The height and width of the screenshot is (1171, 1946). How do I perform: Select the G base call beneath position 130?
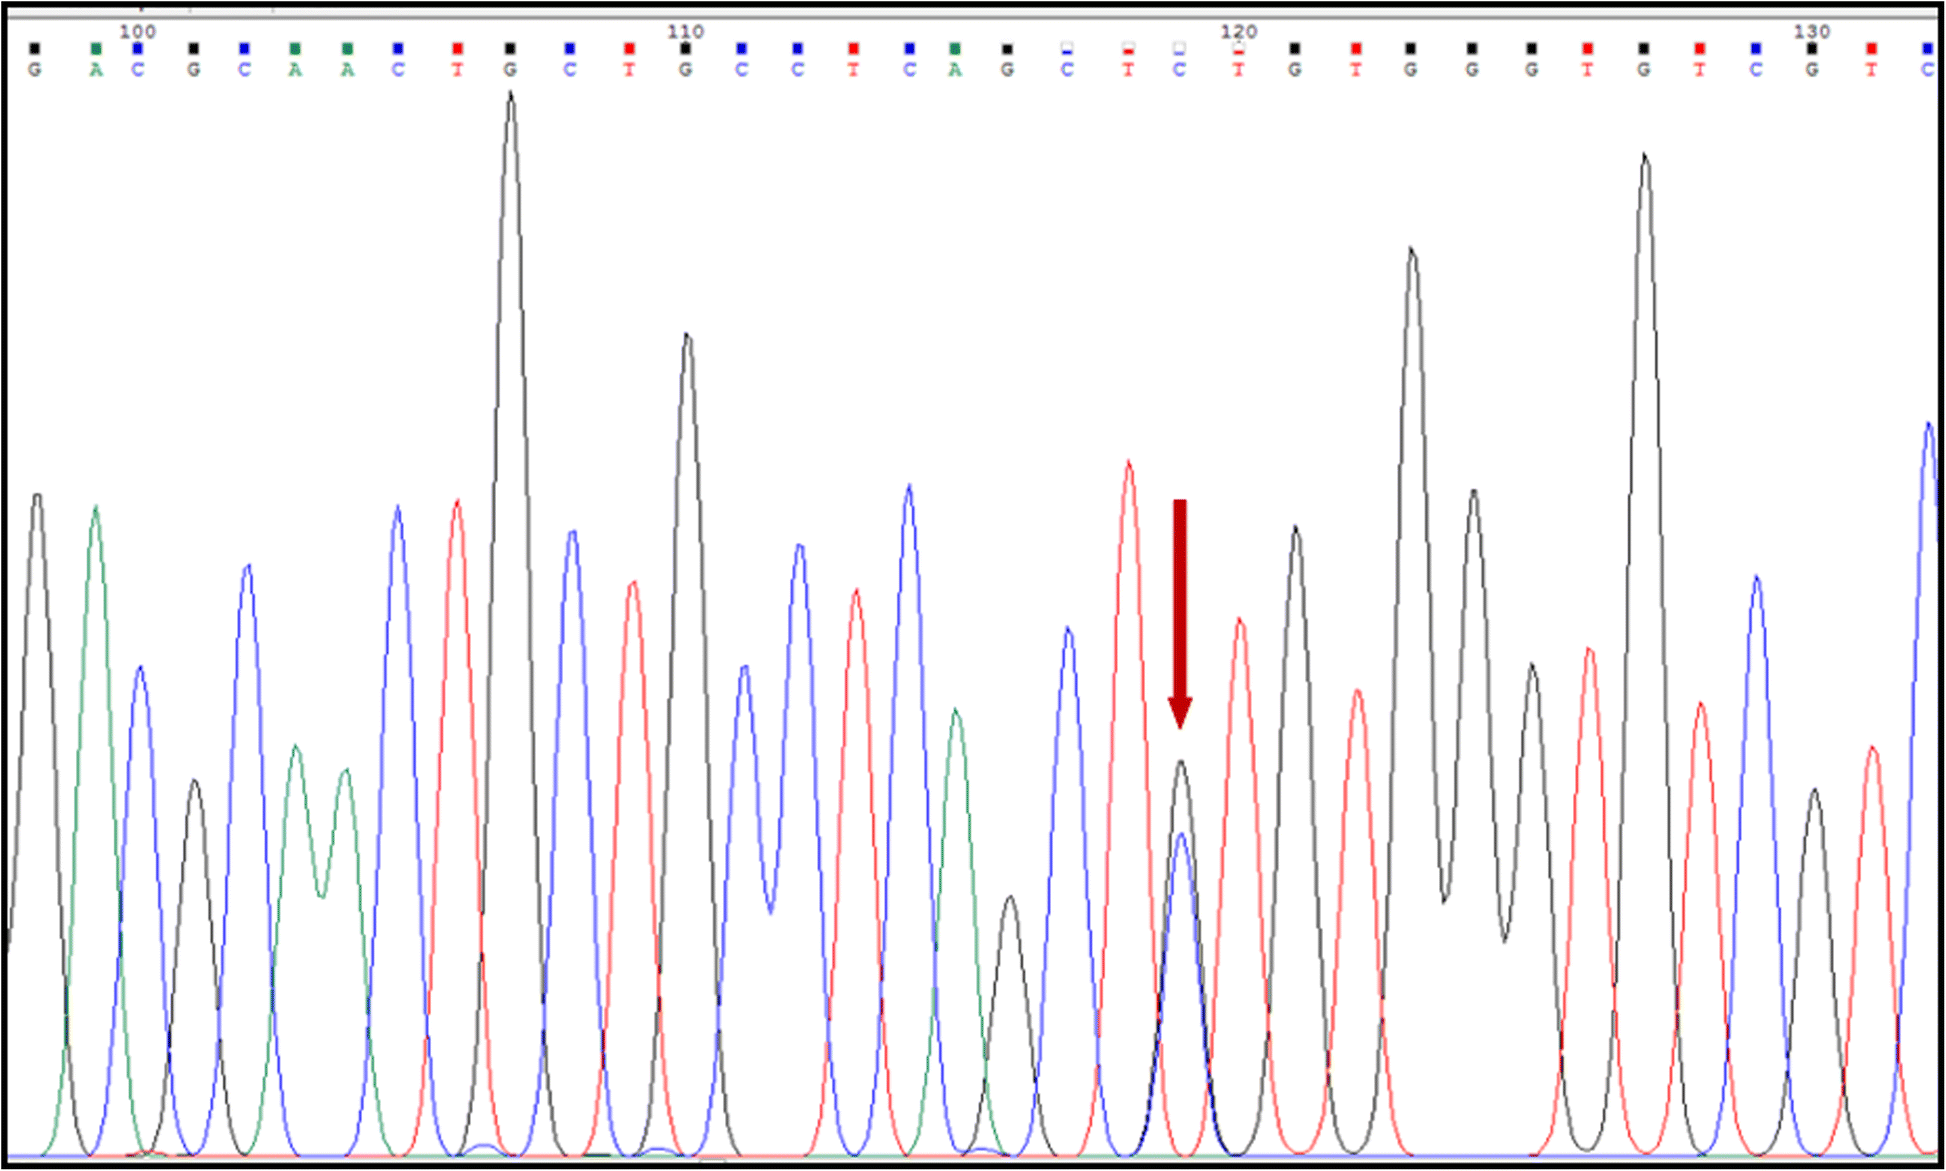point(1811,70)
